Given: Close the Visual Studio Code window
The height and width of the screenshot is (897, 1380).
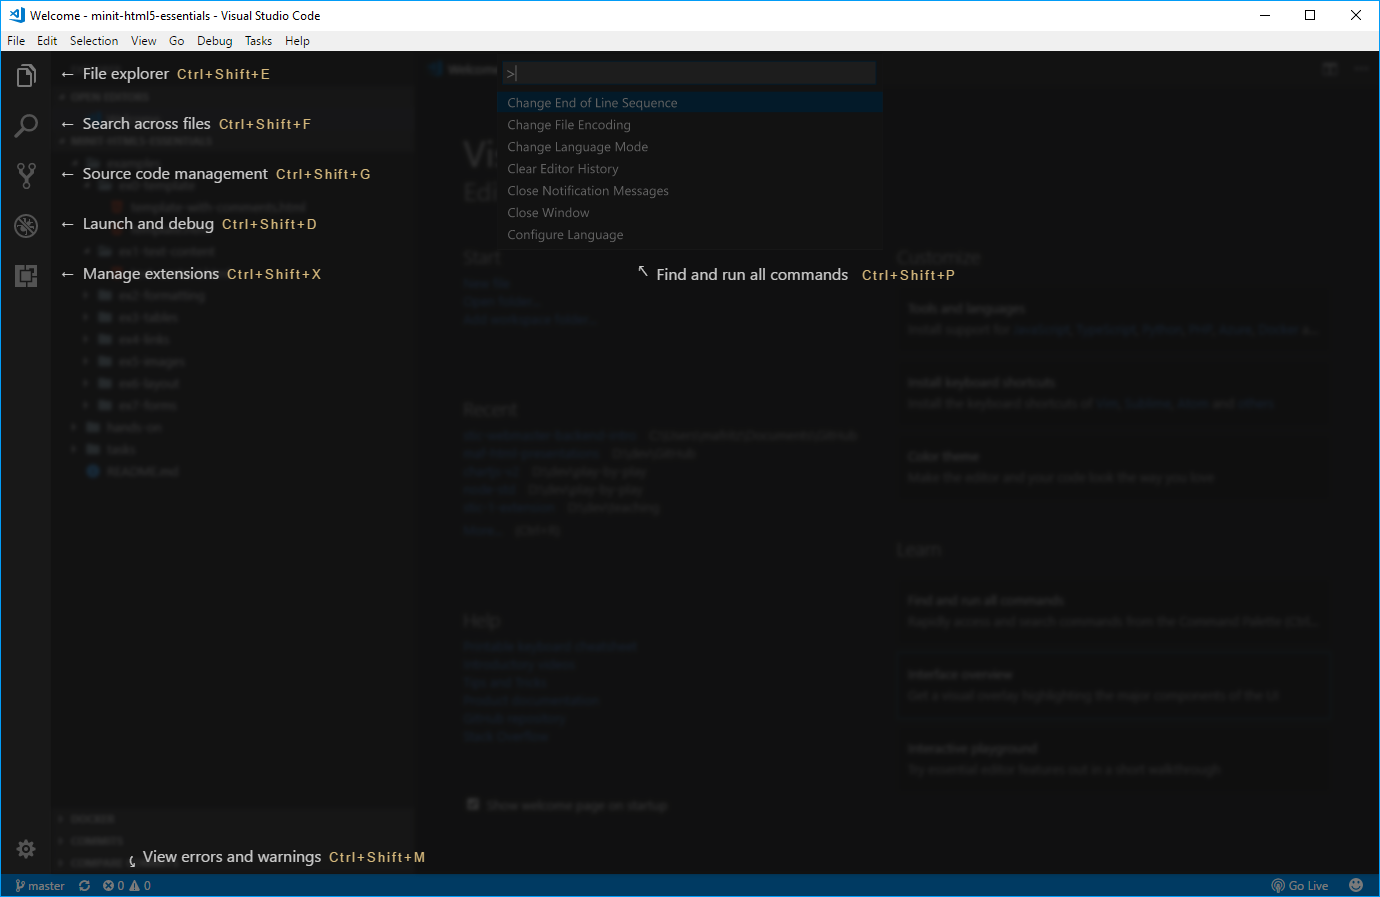Looking at the screenshot, I should click(x=1356, y=15).
